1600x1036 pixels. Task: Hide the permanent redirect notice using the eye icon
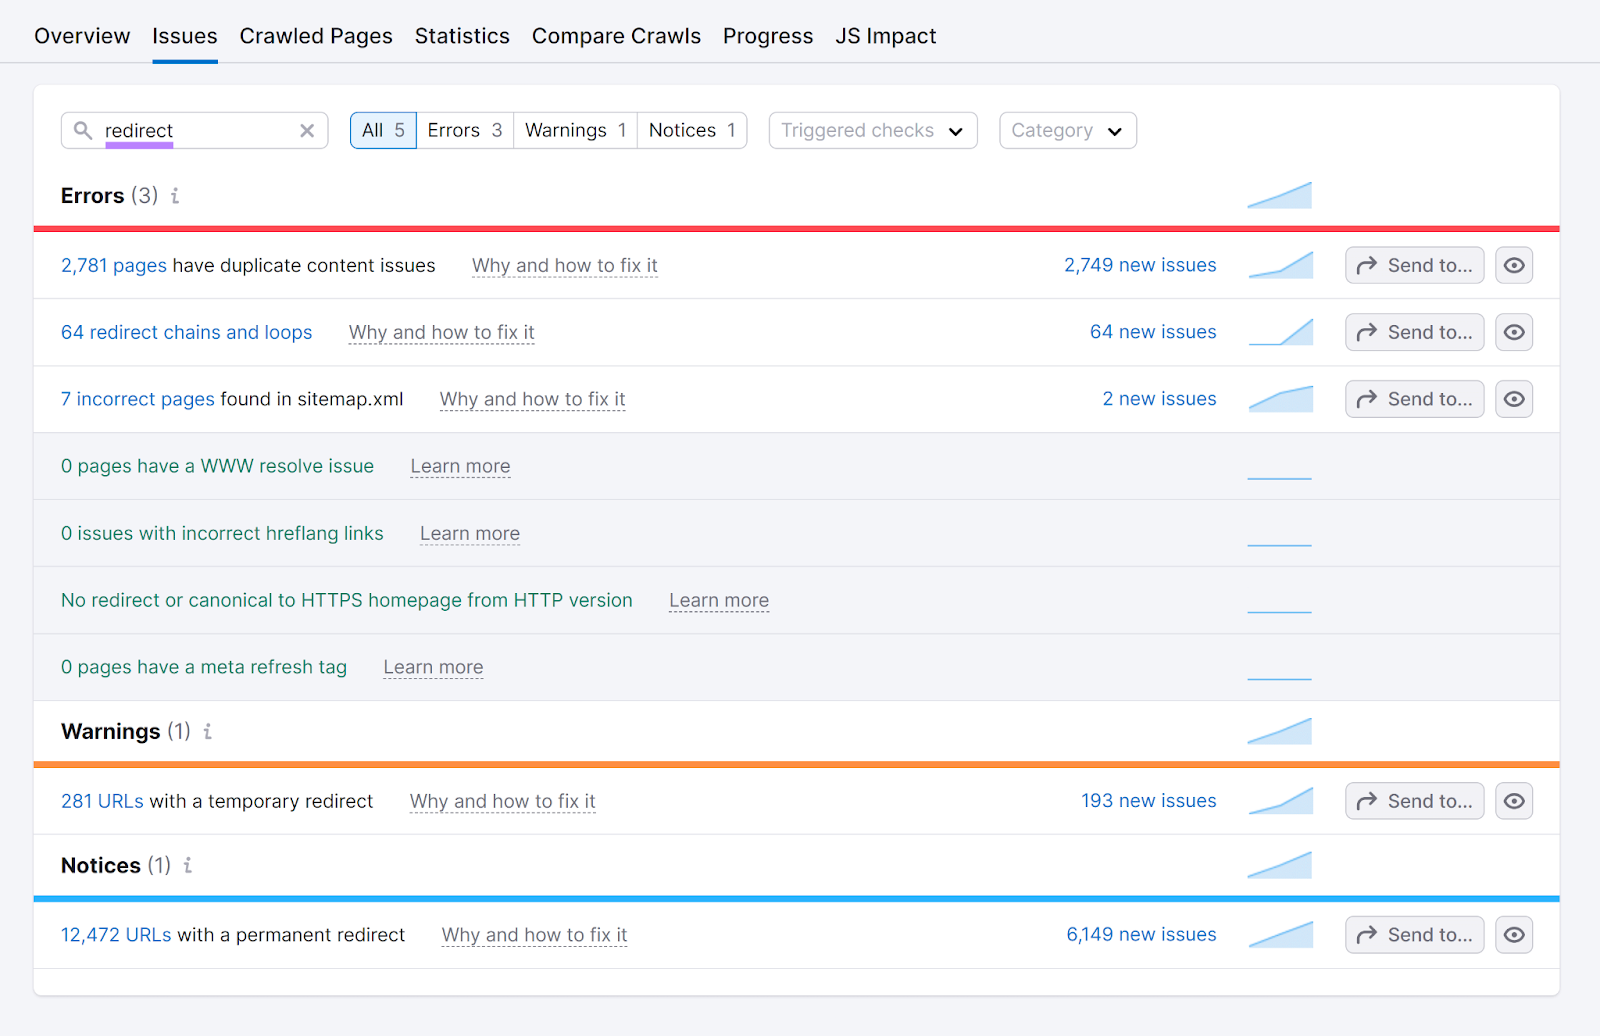(1513, 934)
